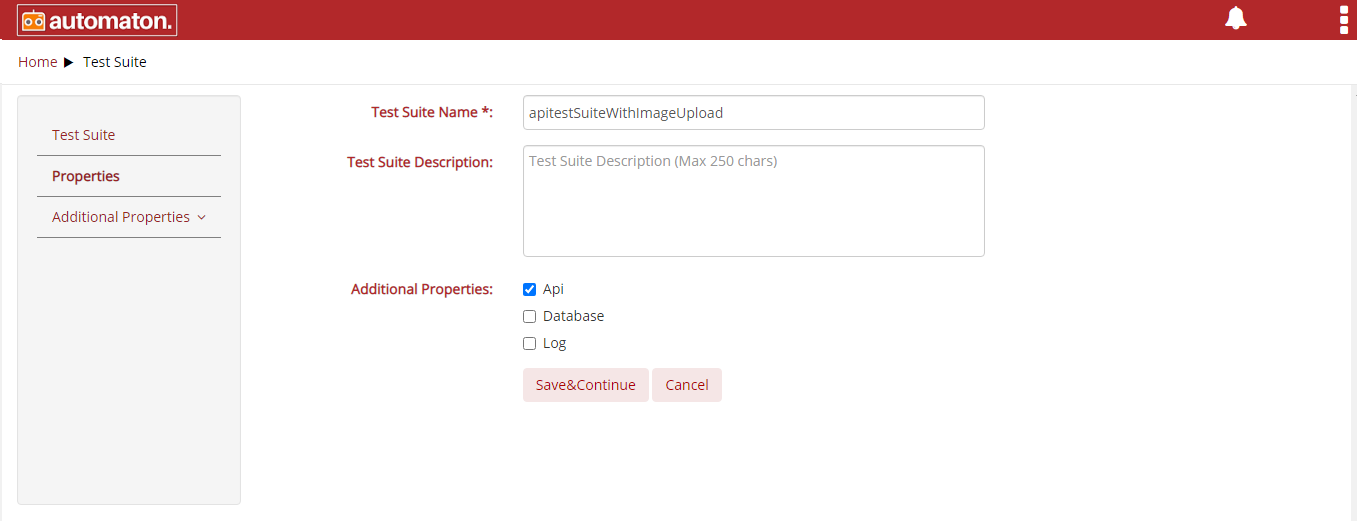Enable the Database checkbox
The width and height of the screenshot is (1357, 521).
530,317
